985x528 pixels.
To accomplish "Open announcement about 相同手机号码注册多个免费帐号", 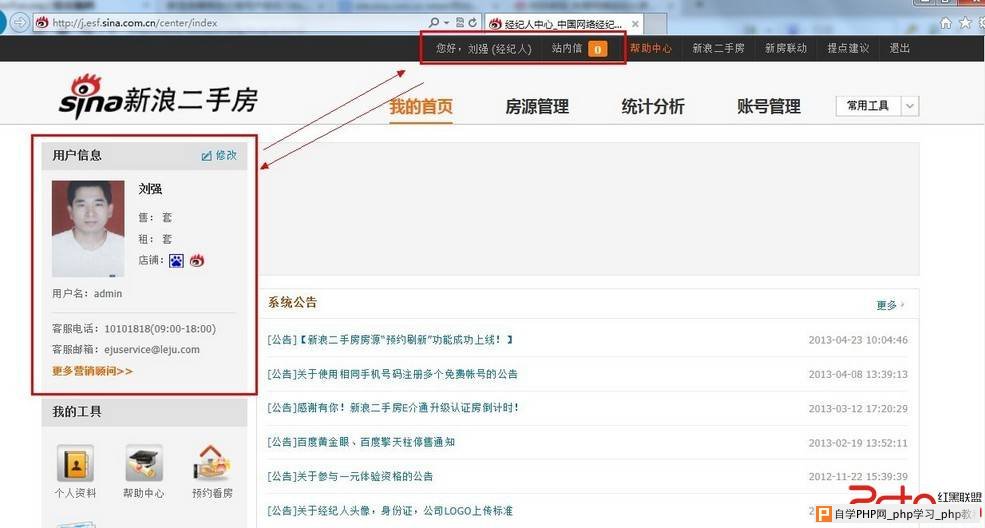I will point(392,374).
